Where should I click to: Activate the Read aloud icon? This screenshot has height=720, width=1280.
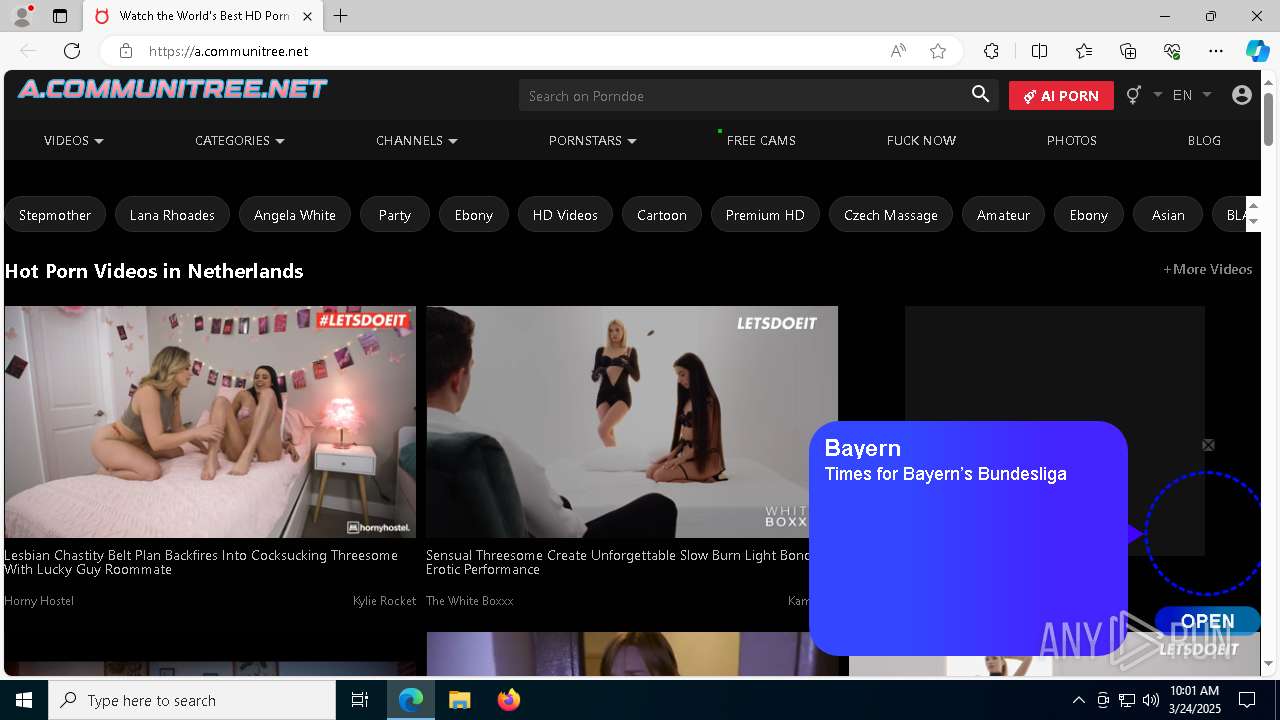(x=898, y=51)
